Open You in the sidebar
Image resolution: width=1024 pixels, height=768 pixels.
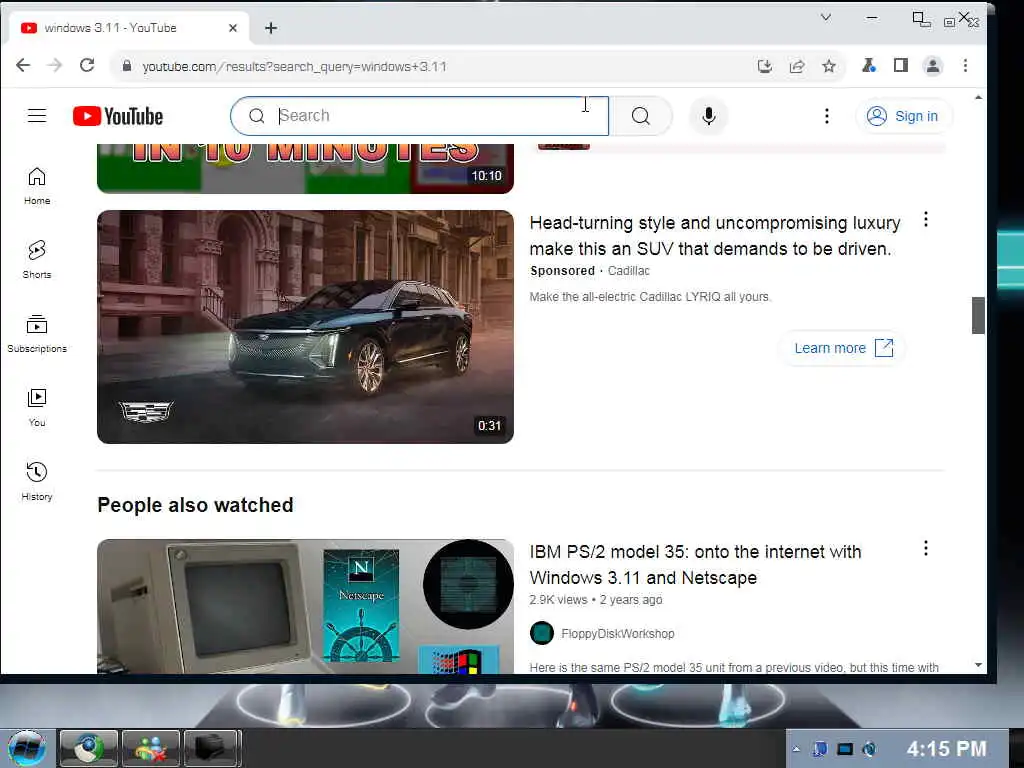(37, 408)
